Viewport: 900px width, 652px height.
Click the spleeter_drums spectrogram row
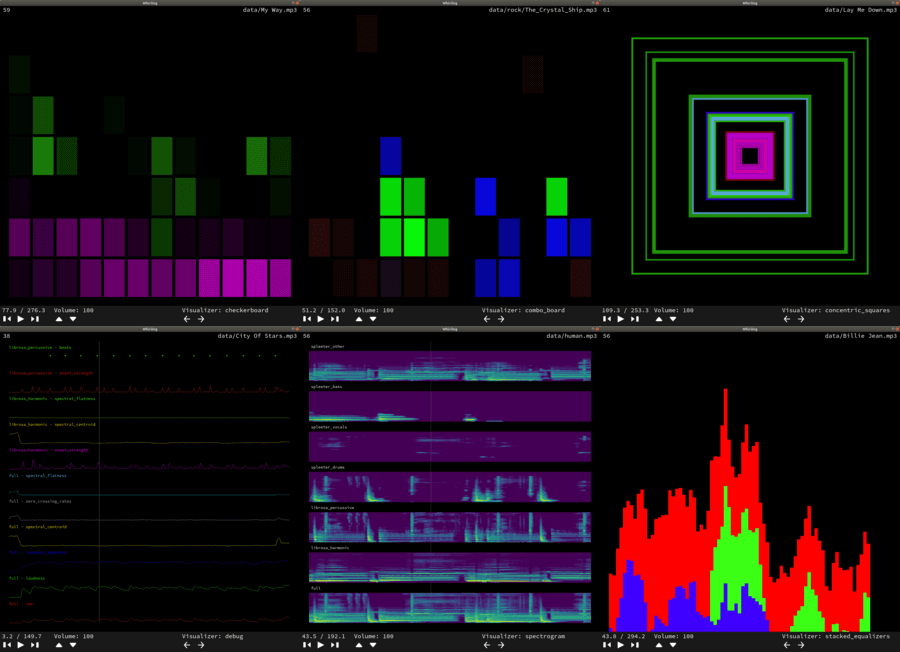coord(450,487)
